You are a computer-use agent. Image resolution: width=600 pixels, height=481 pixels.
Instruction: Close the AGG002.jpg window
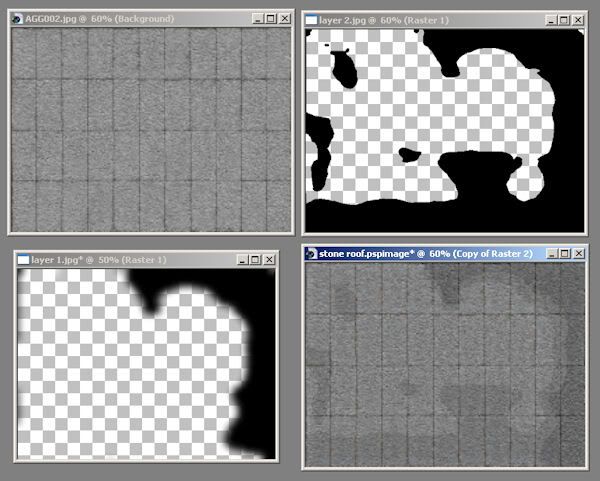tap(284, 18)
